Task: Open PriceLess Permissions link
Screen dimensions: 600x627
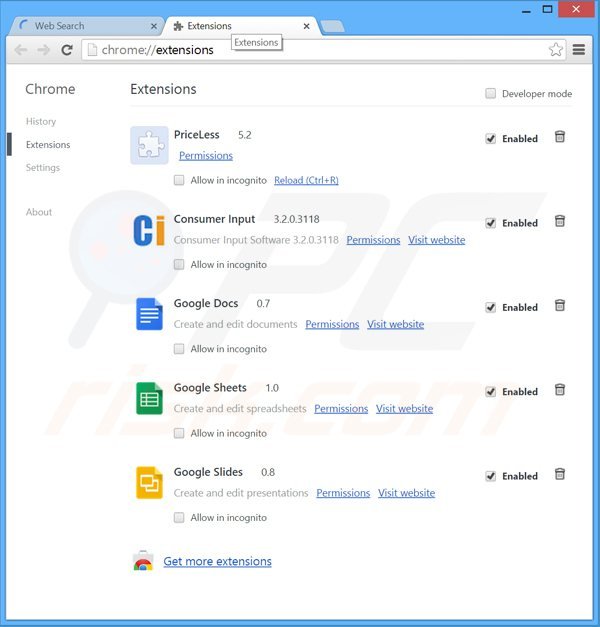Action: coord(206,156)
